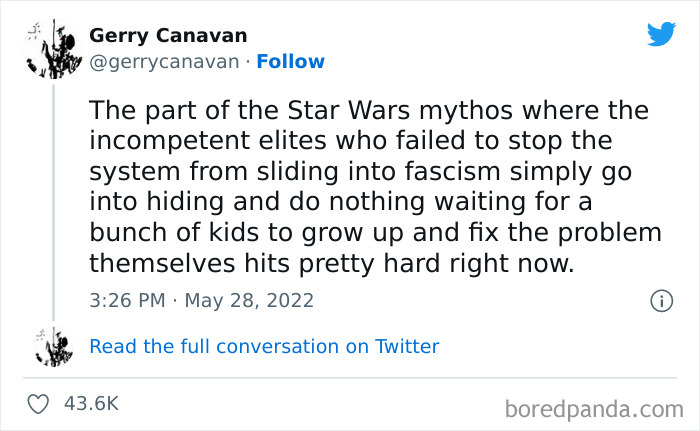Click small avatar beside the conversation link
This screenshot has width=700, height=431.
tap(53, 347)
